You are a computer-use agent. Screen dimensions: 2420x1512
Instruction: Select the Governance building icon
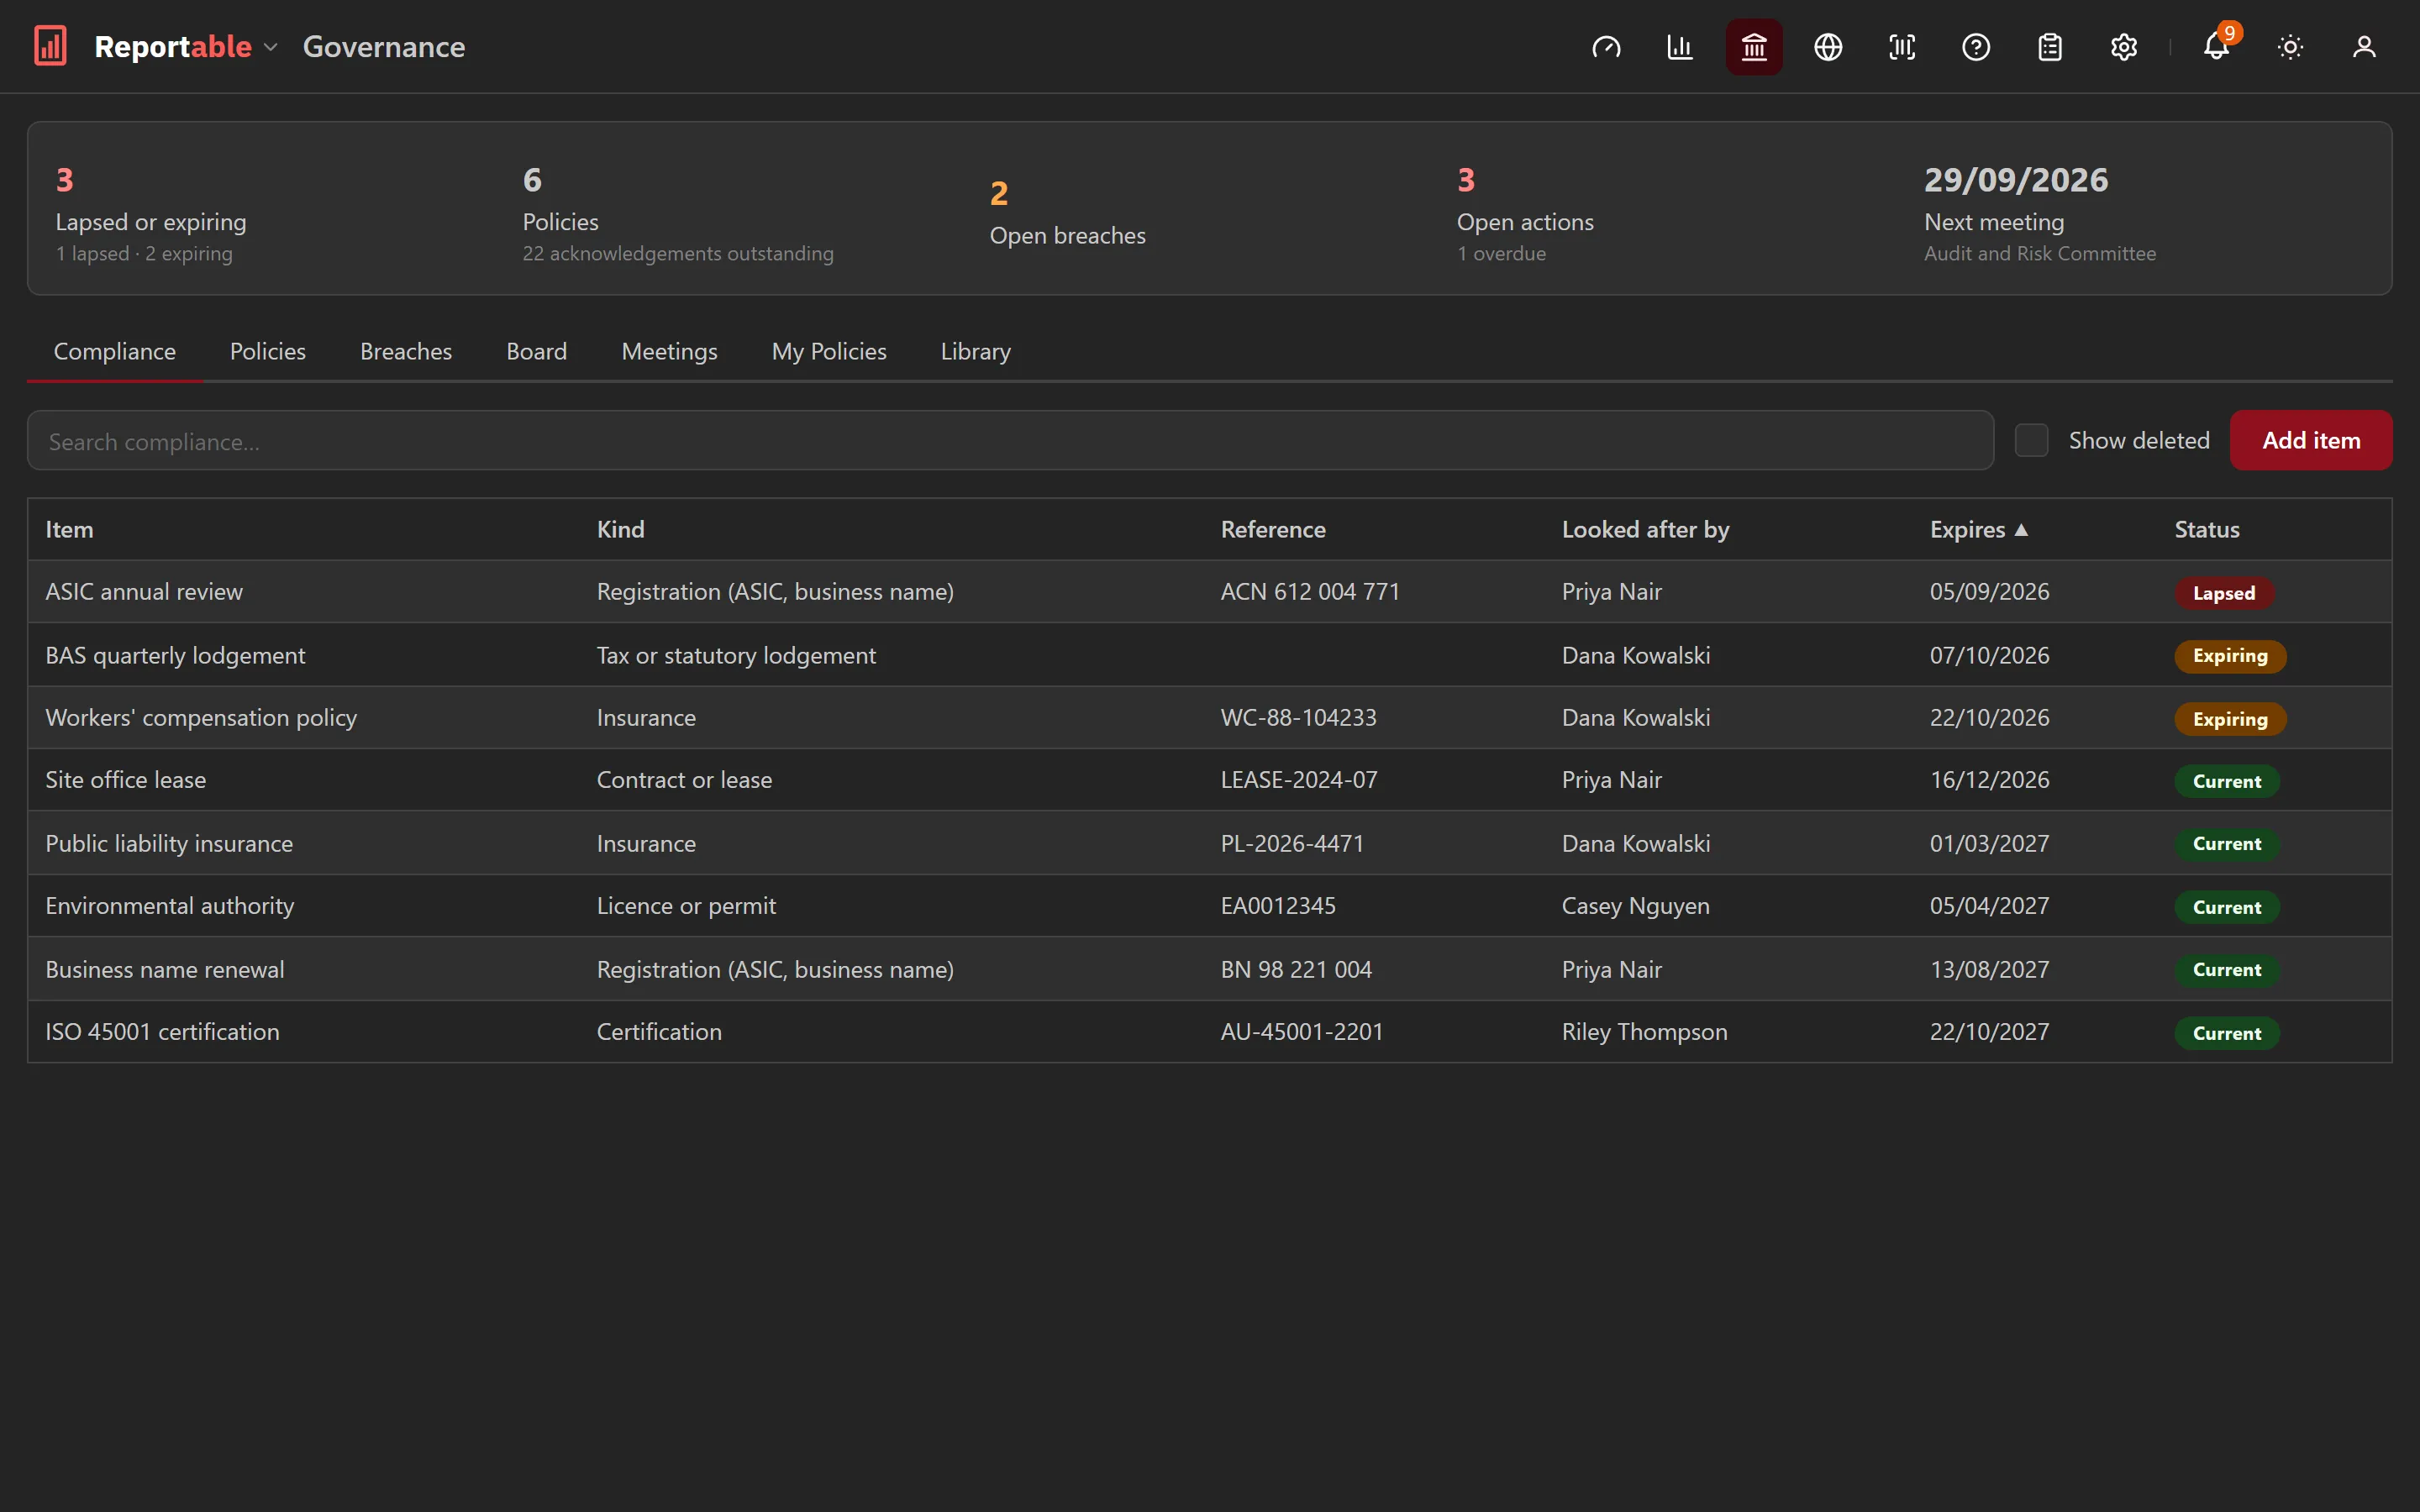click(1754, 47)
